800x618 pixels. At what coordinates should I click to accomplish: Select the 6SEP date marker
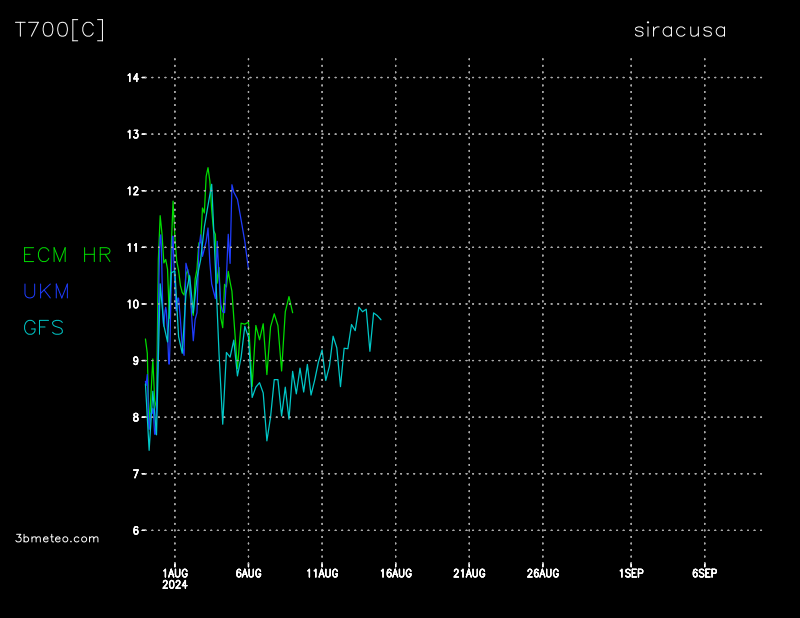point(704,574)
